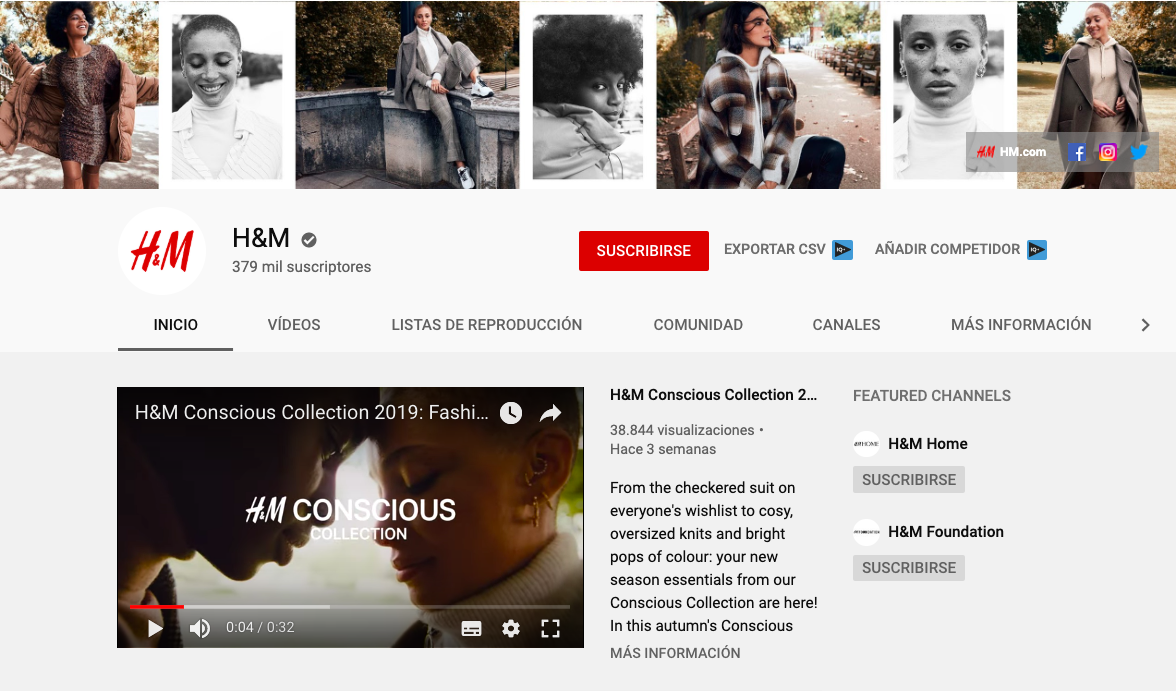1176x691 pixels.
Task: Click the H&M Foundation channel avatar
Action: tap(866, 532)
